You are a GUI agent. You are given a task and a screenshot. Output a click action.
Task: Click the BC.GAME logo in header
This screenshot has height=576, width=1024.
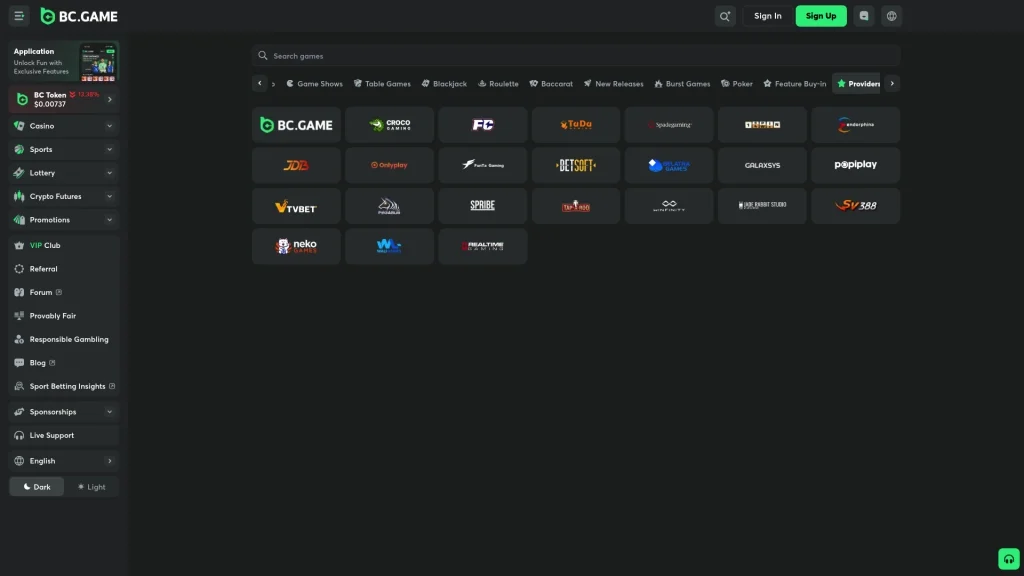coord(79,16)
